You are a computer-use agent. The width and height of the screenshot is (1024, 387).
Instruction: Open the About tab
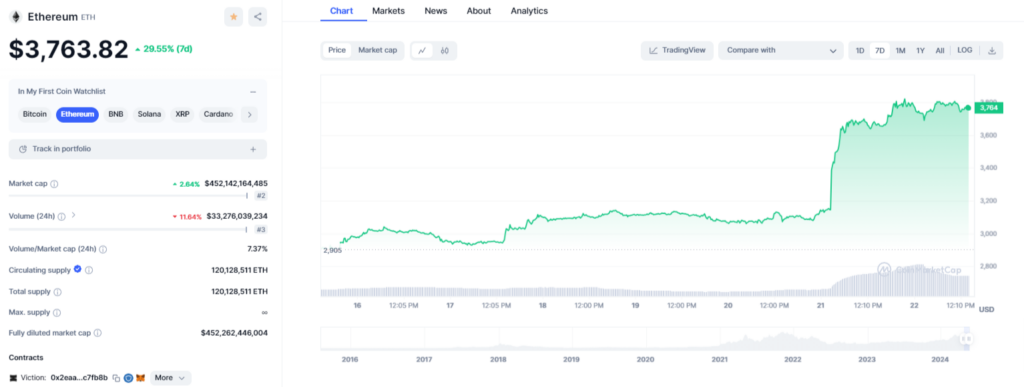click(x=479, y=11)
